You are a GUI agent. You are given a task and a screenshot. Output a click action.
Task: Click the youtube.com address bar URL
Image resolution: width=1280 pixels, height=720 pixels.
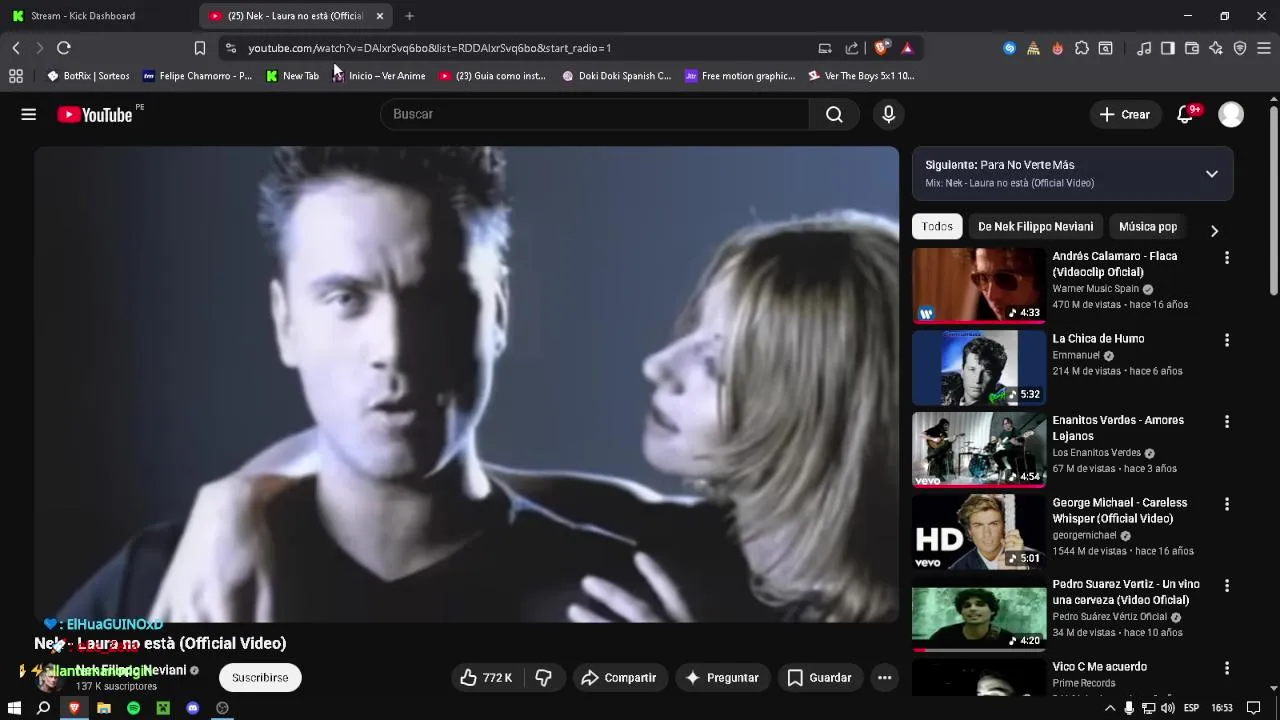pos(430,48)
